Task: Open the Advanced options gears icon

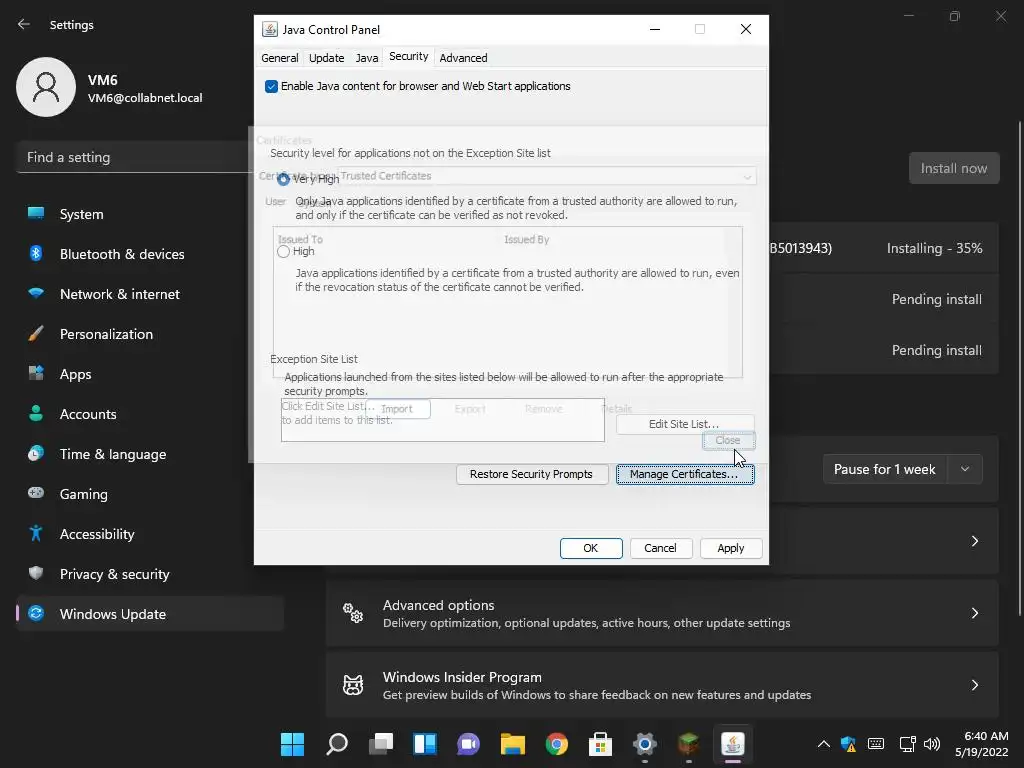Action: point(353,613)
